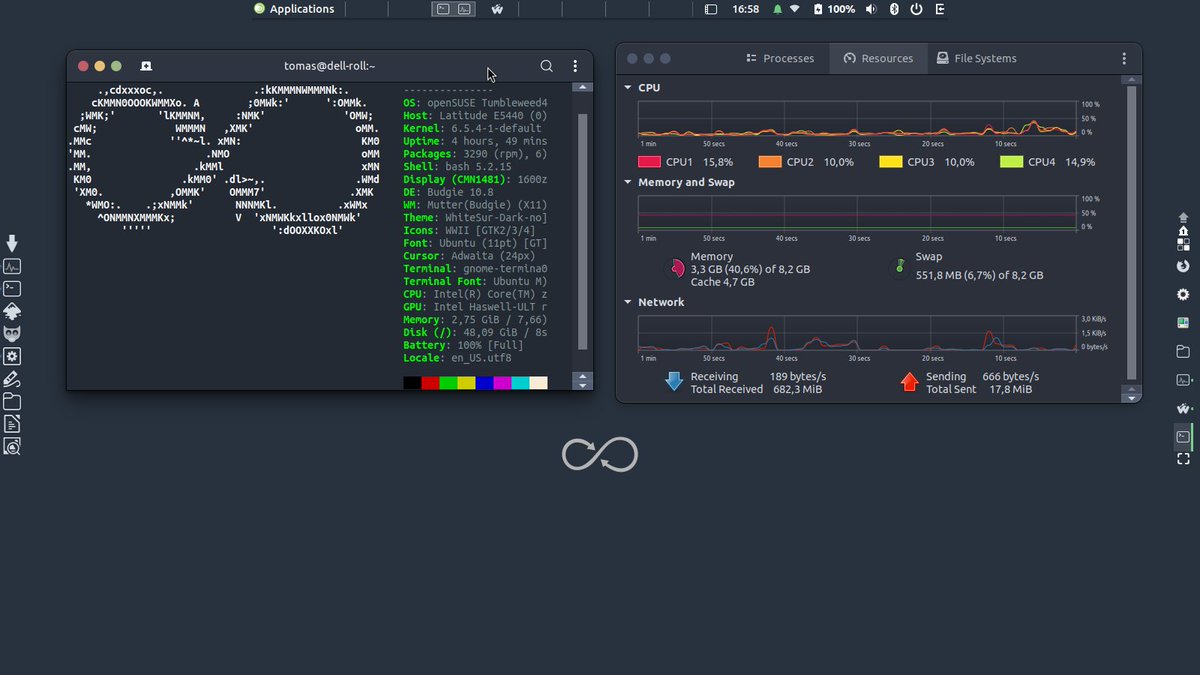The image size is (1200, 675).
Task: Open the terminal search icon
Action: (x=546, y=66)
